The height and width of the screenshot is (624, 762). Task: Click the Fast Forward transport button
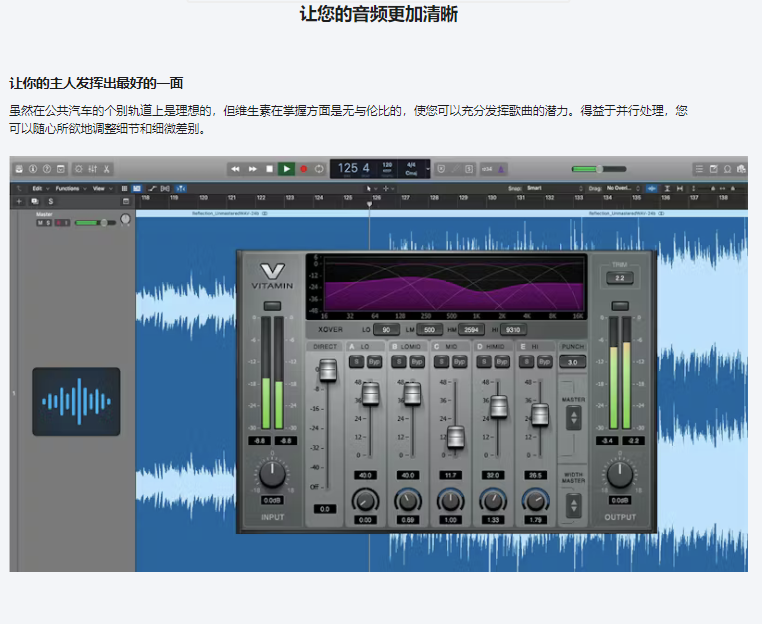(253, 169)
